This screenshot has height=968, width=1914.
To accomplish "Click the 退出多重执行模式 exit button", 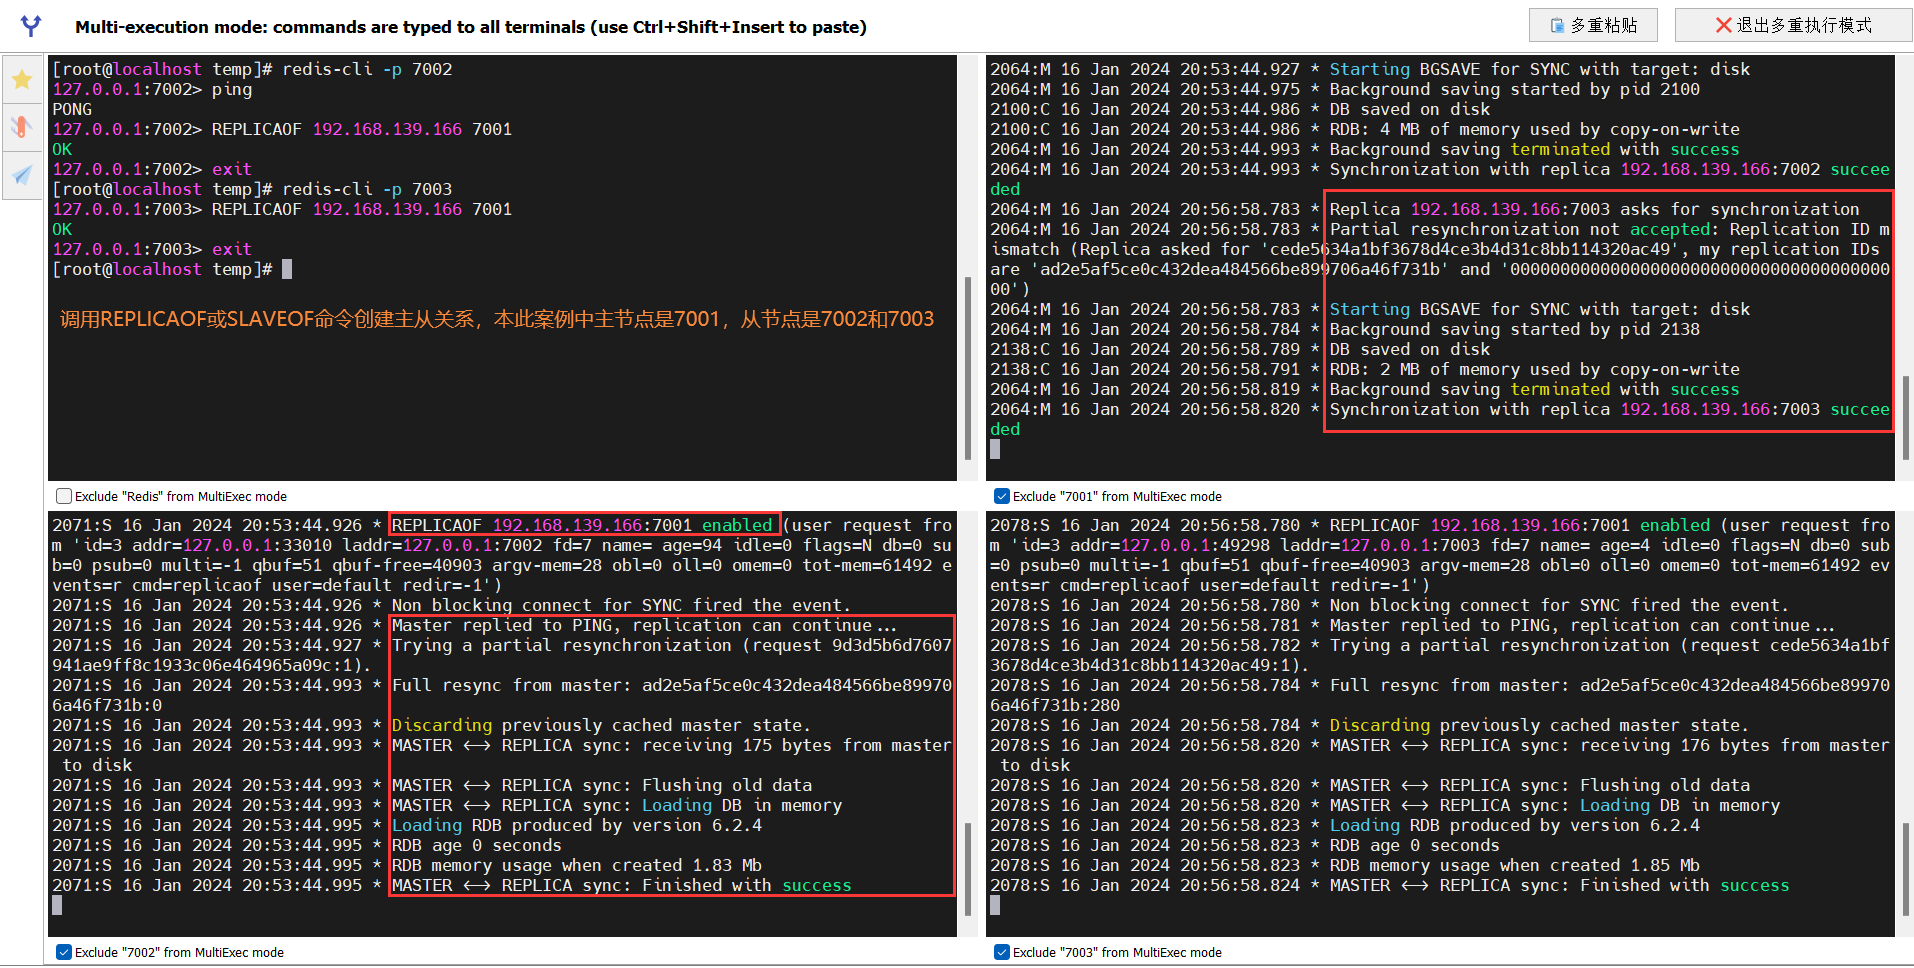I will [x=1793, y=25].
